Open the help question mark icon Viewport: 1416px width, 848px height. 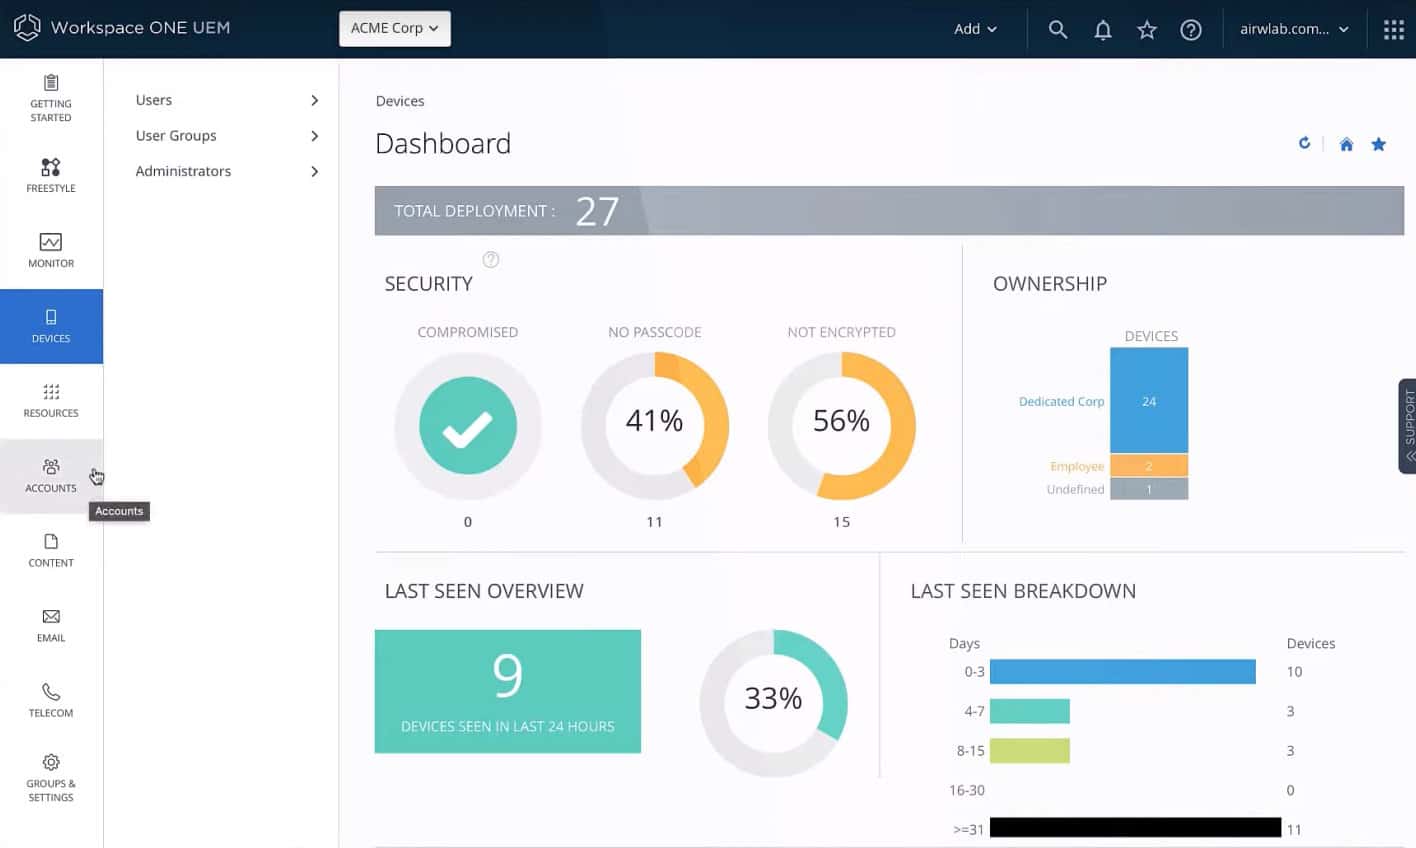tap(1191, 29)
